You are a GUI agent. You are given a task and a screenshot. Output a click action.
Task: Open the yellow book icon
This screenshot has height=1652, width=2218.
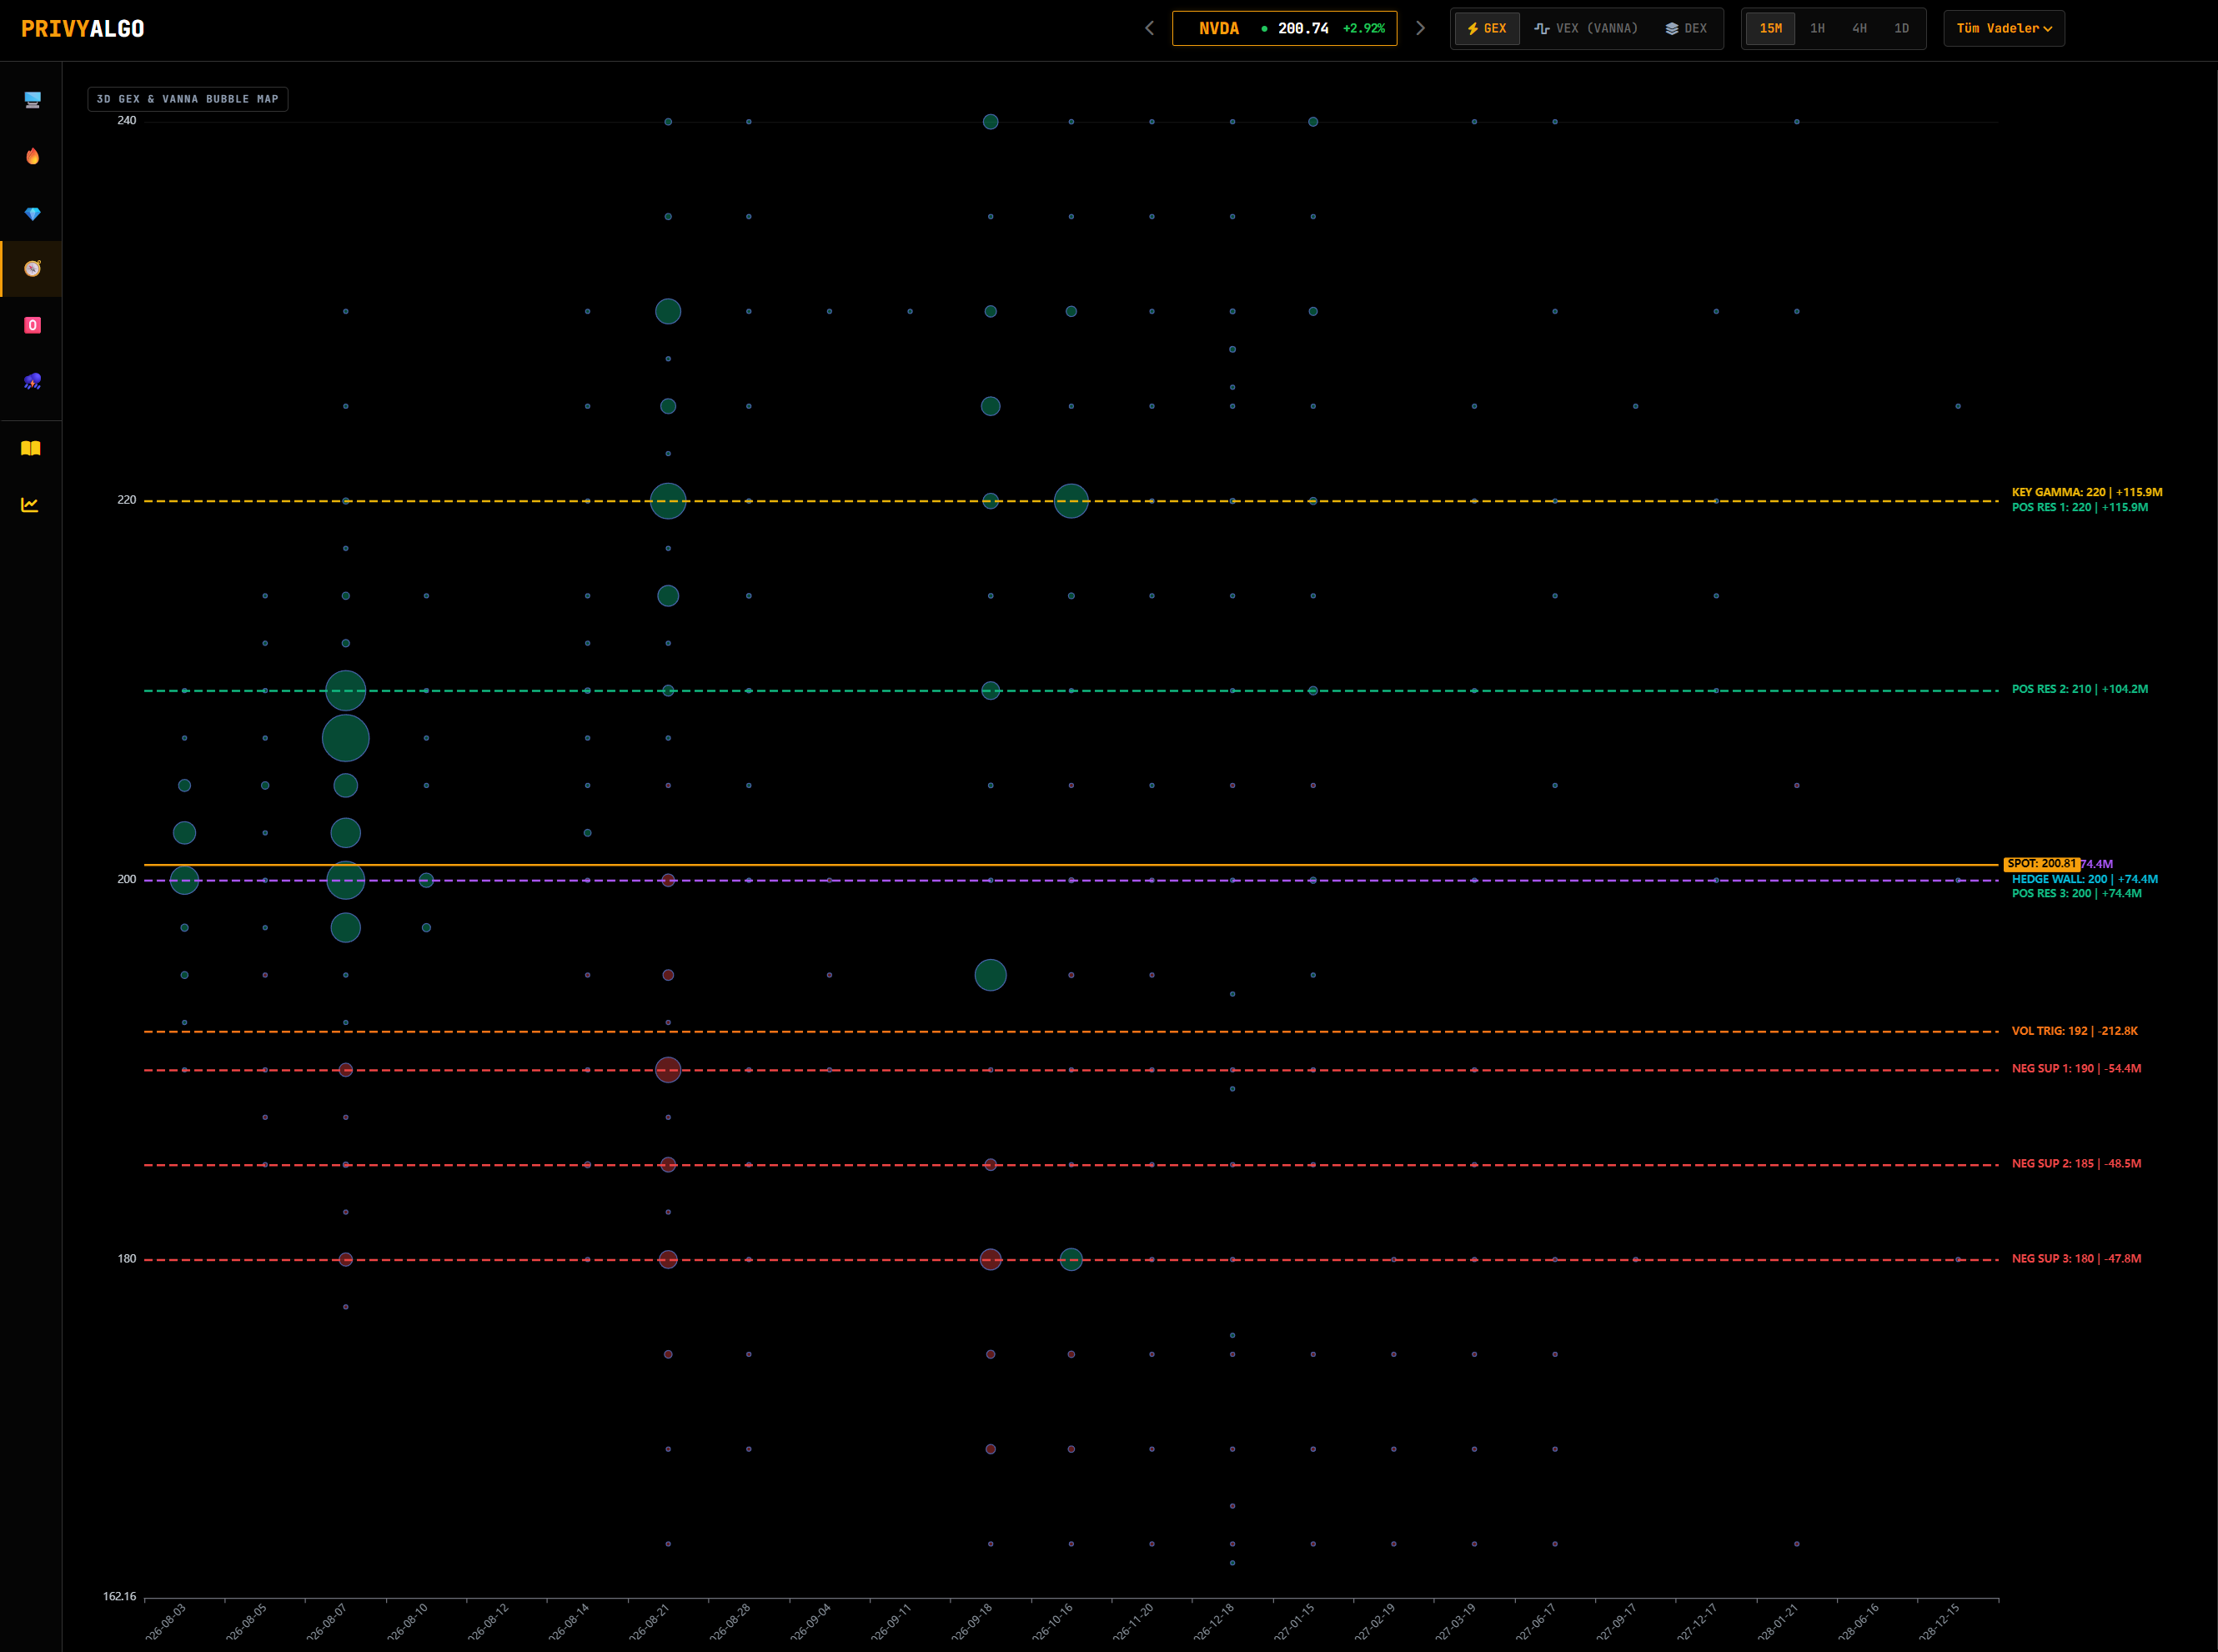click(x=31, y=448)
